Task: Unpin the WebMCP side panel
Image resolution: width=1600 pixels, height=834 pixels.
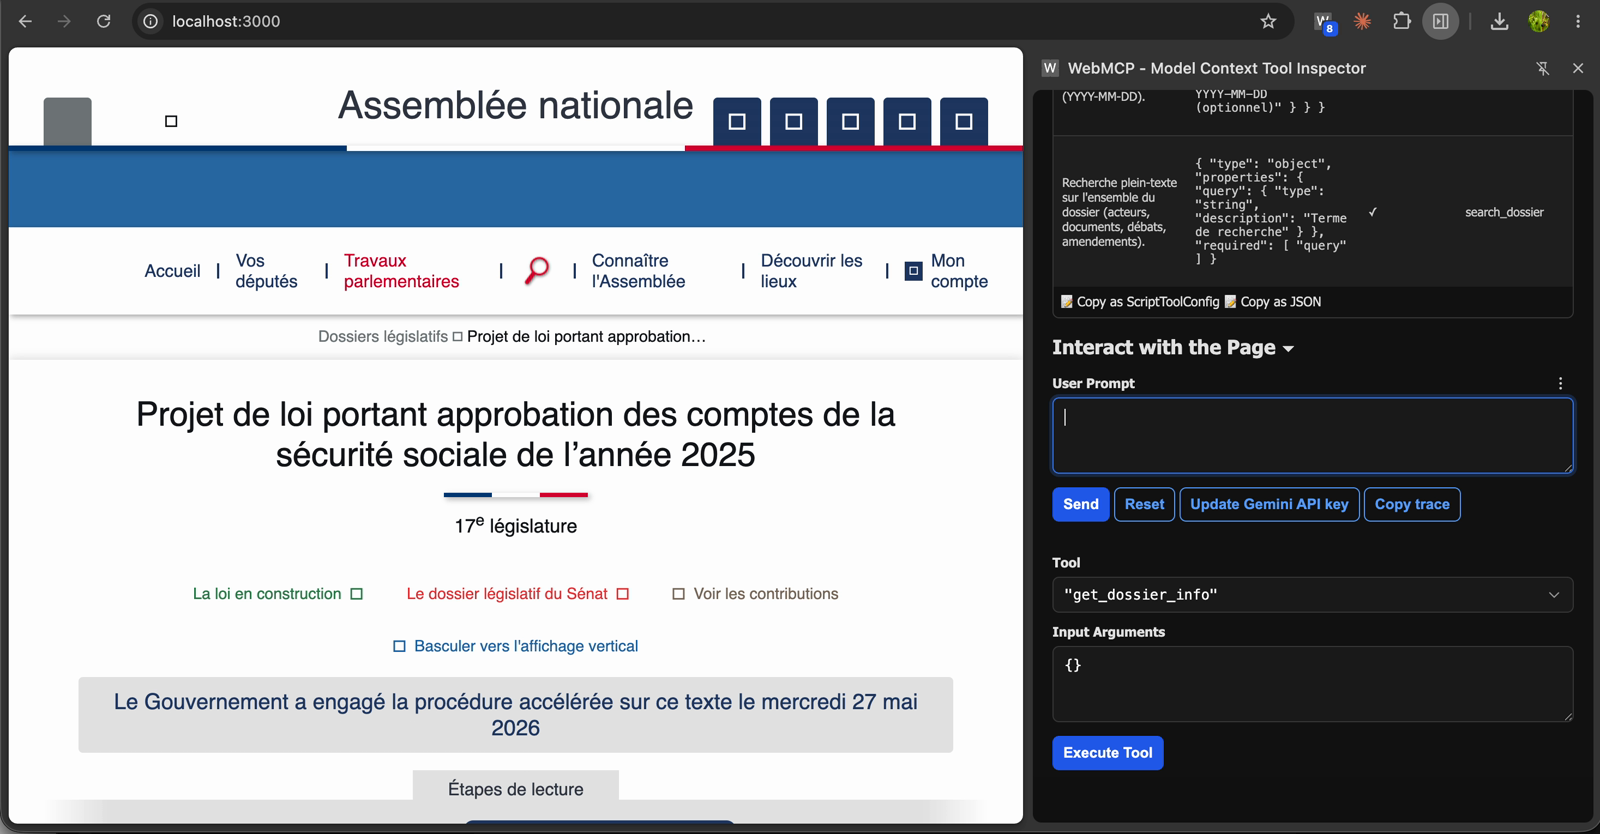Action: click(1542, 68)
